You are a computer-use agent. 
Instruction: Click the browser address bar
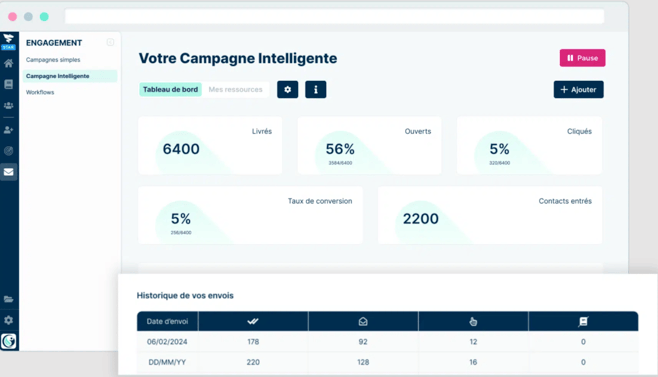click(x=334, y=16)
